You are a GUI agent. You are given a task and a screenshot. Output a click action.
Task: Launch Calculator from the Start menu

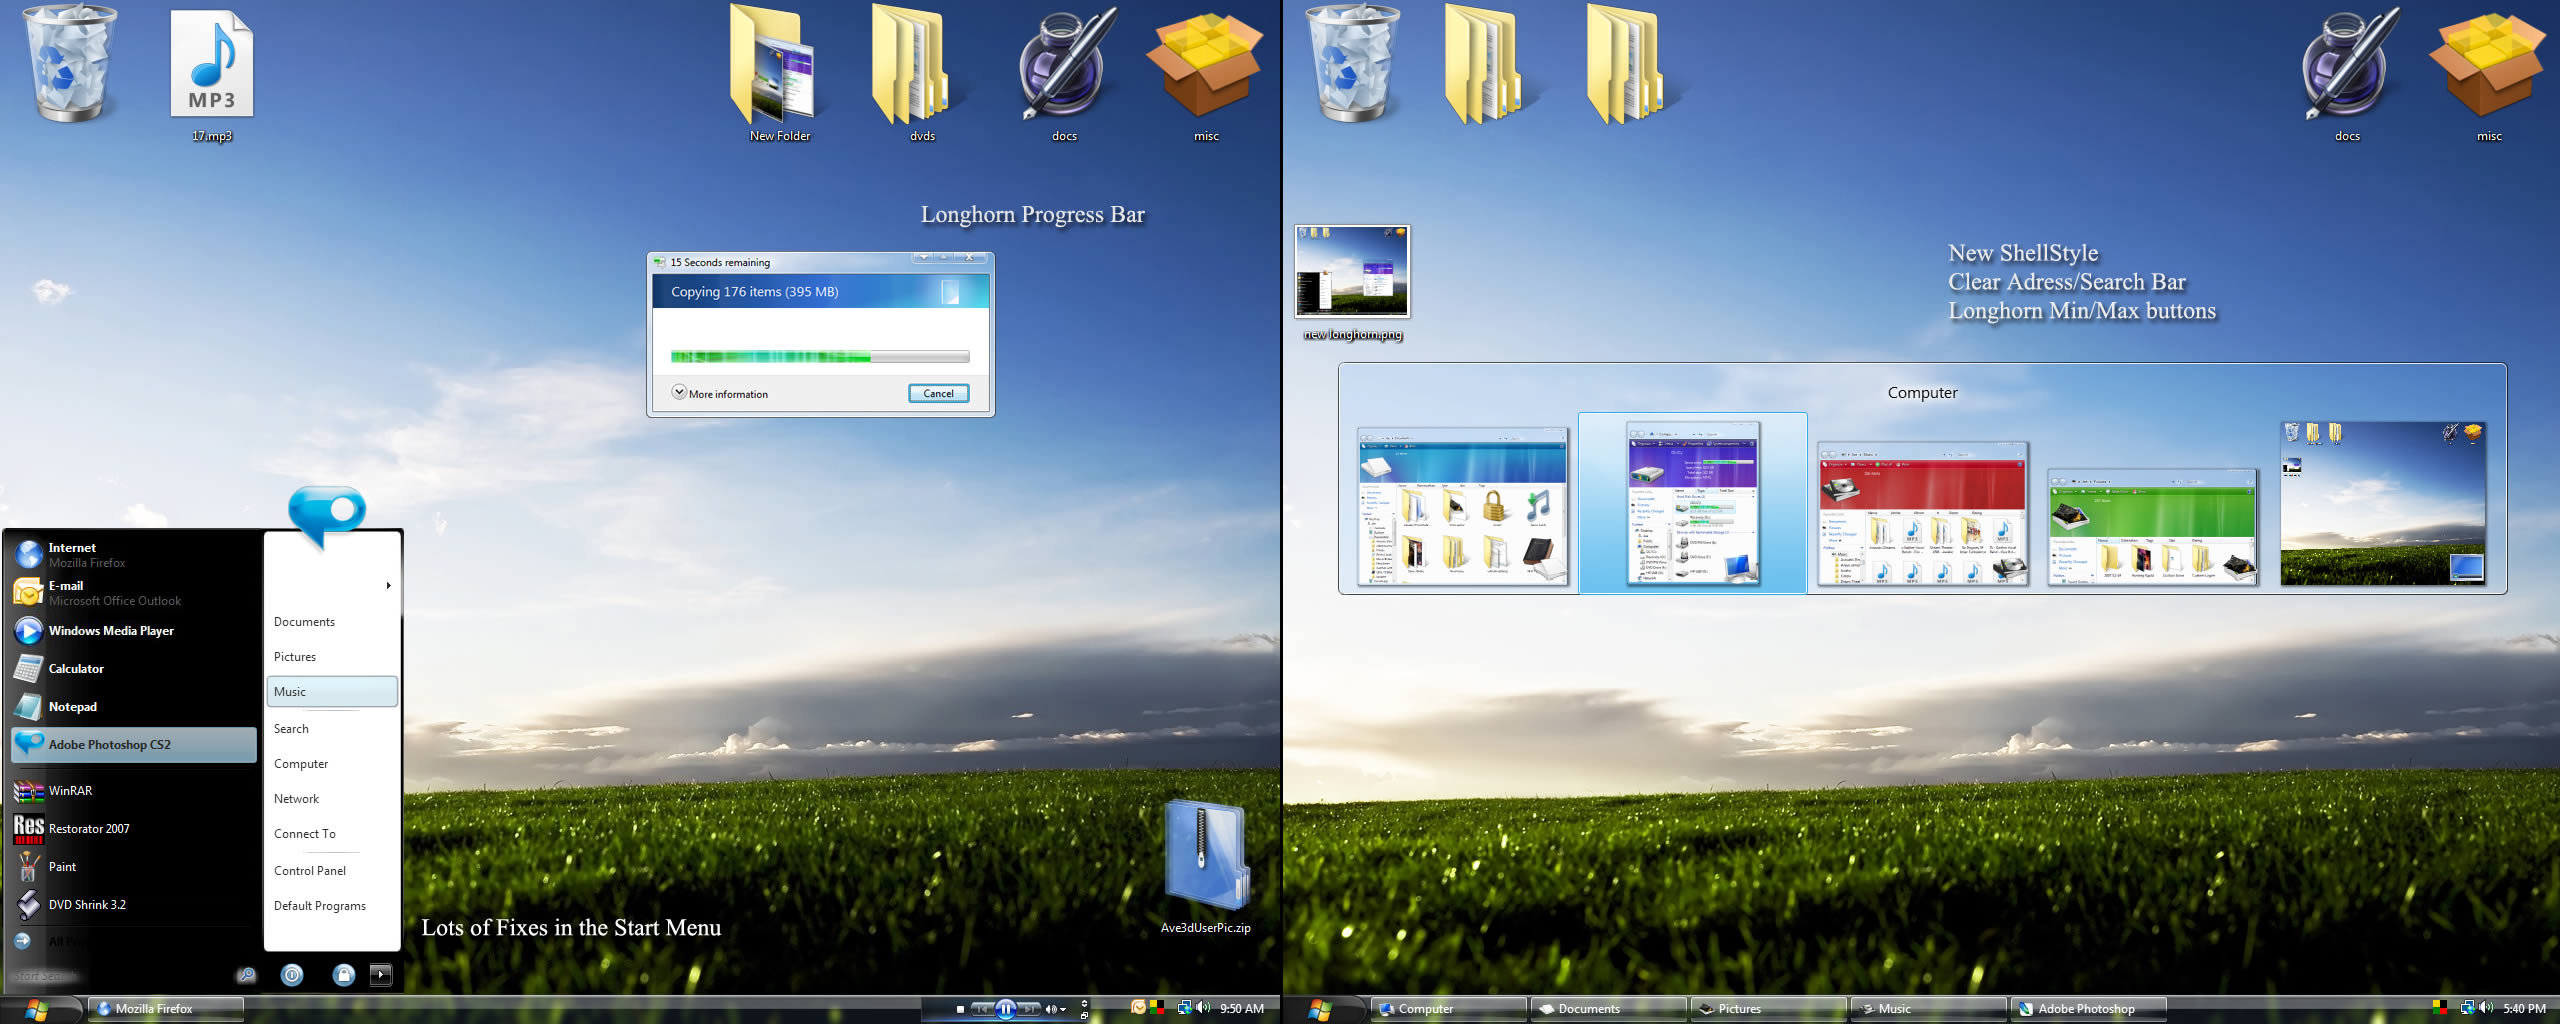click(x=77, y=668)
